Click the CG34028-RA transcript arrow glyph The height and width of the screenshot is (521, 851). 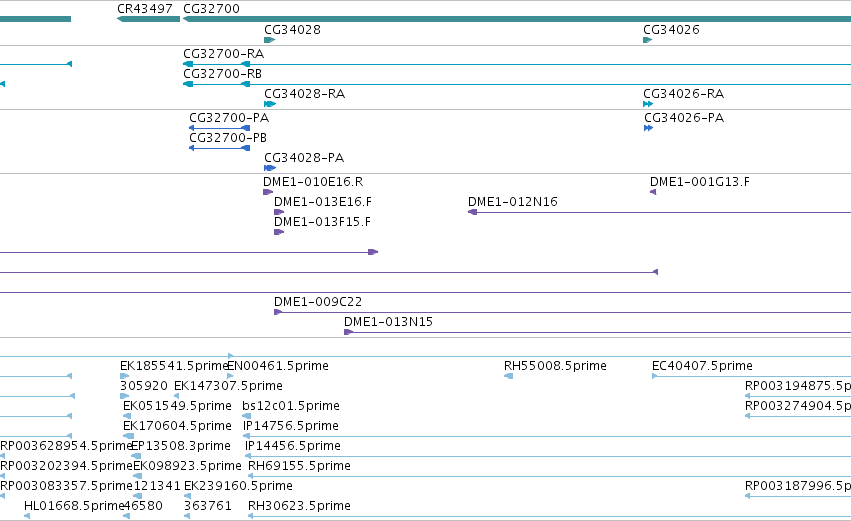(270, 104)
